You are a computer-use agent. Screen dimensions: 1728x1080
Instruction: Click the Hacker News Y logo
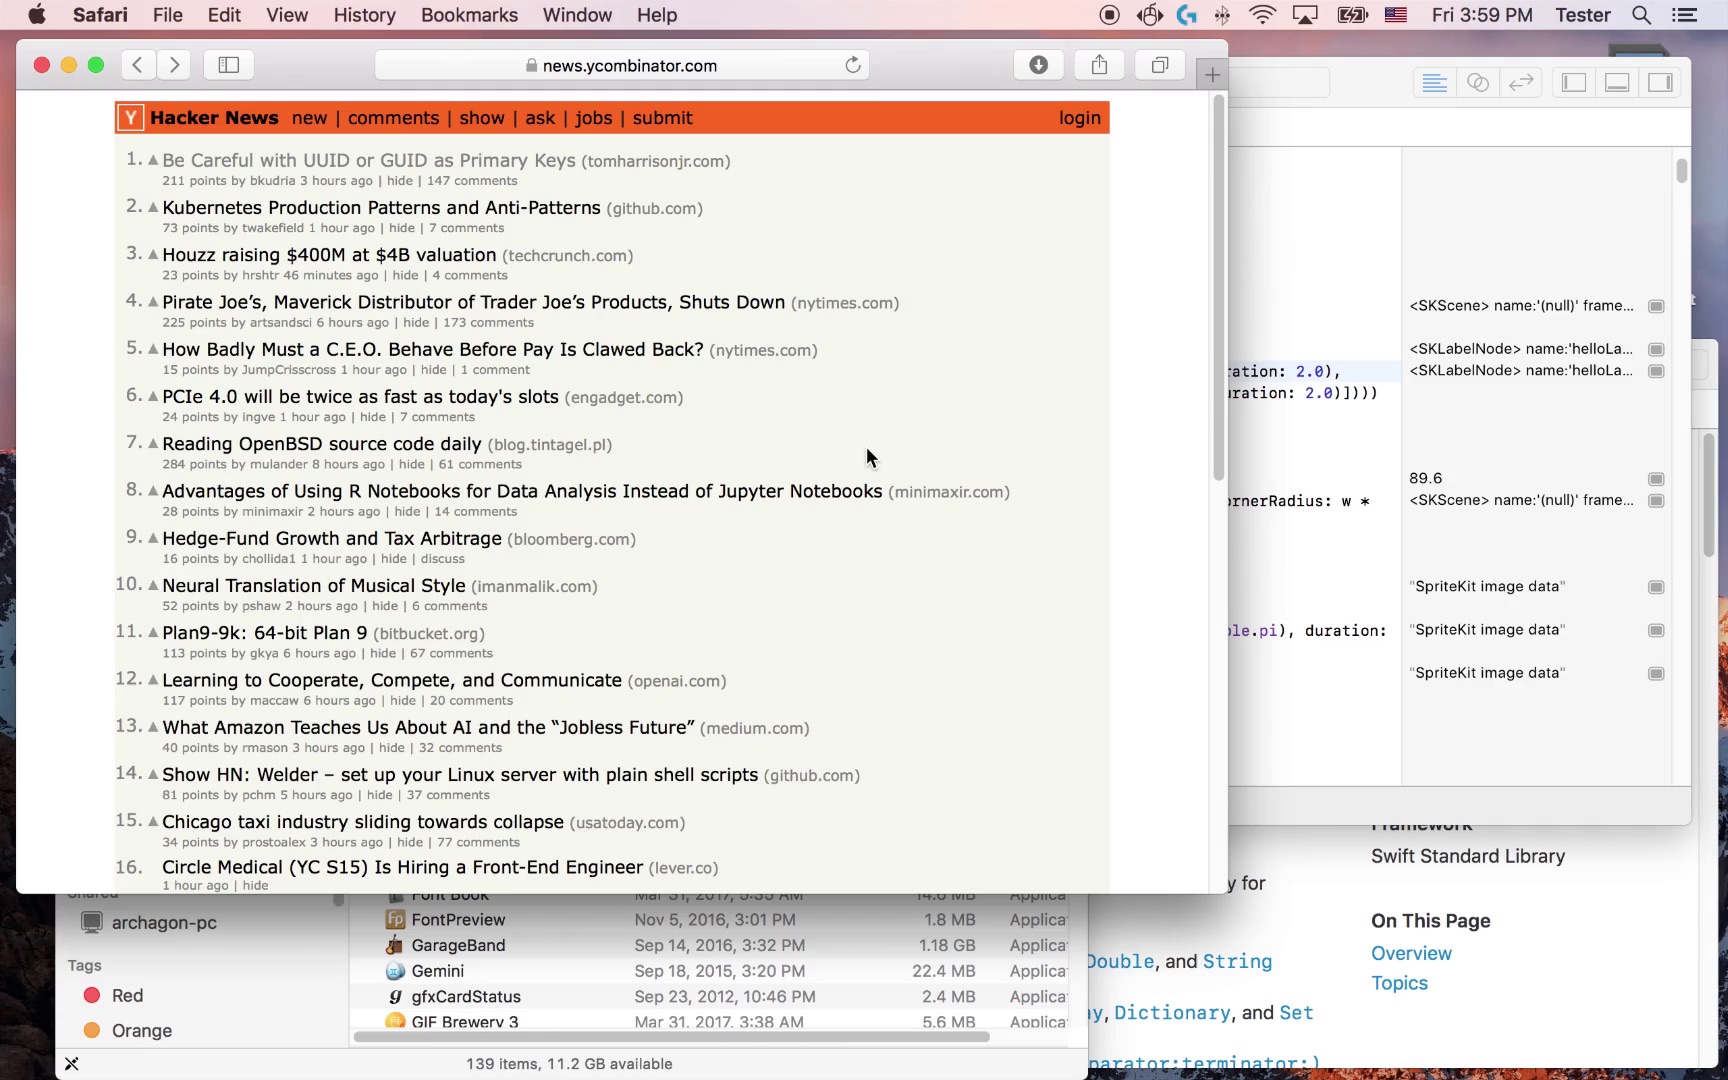[130, 118]
